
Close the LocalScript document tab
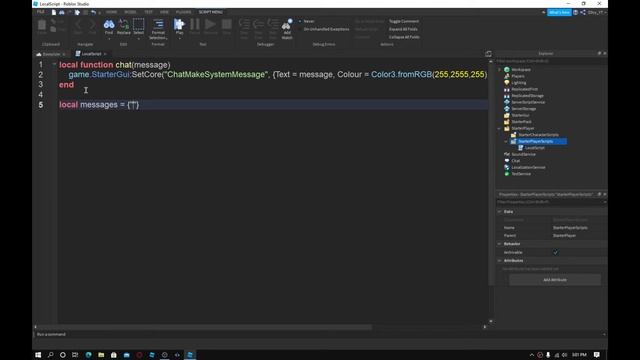click(x=105, y=54)
